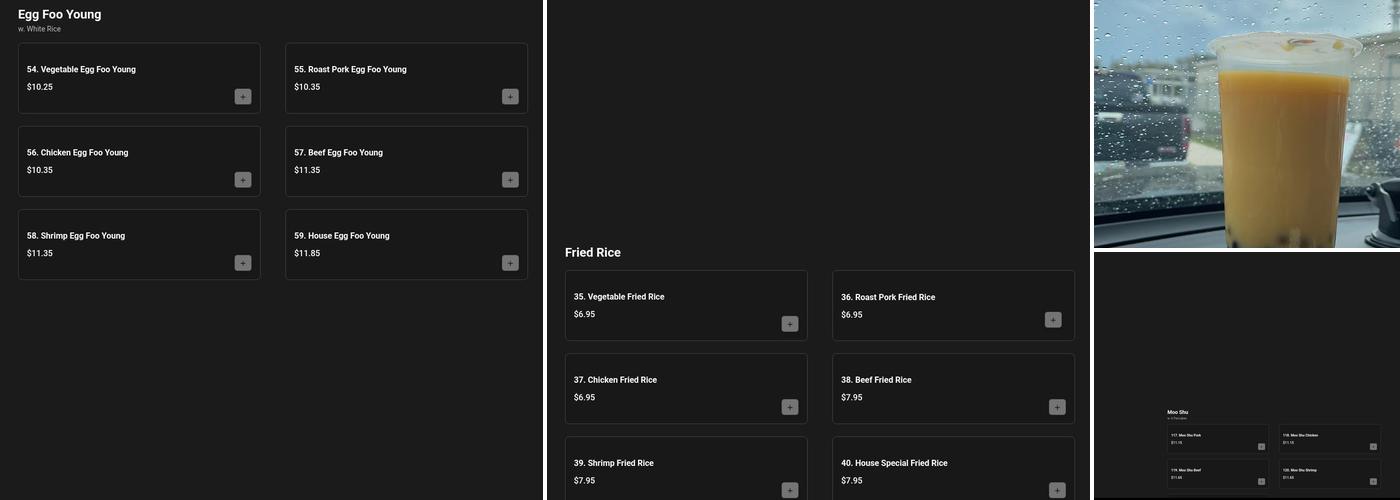Select the 57. Beef Egg Foo Young title
Viewport: 1400px width, 500px height.
338,153
